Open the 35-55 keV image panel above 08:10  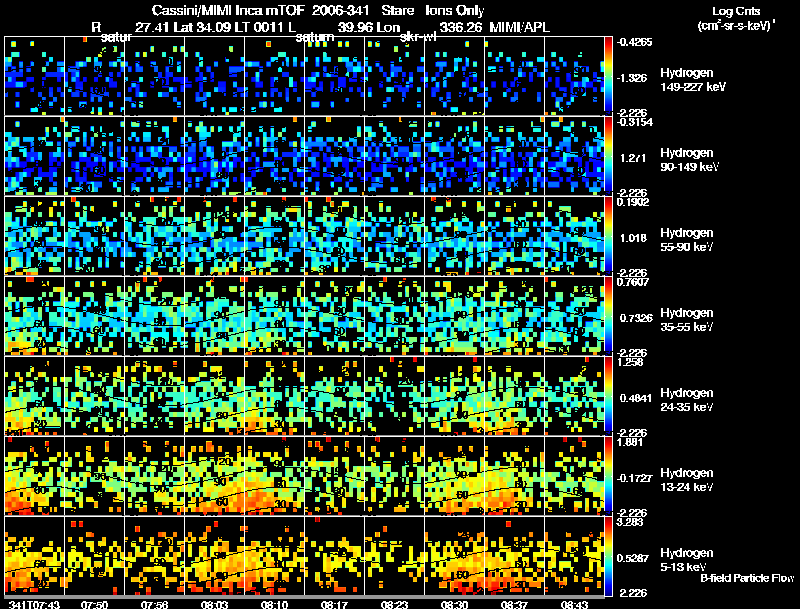(x=274, y=316)
